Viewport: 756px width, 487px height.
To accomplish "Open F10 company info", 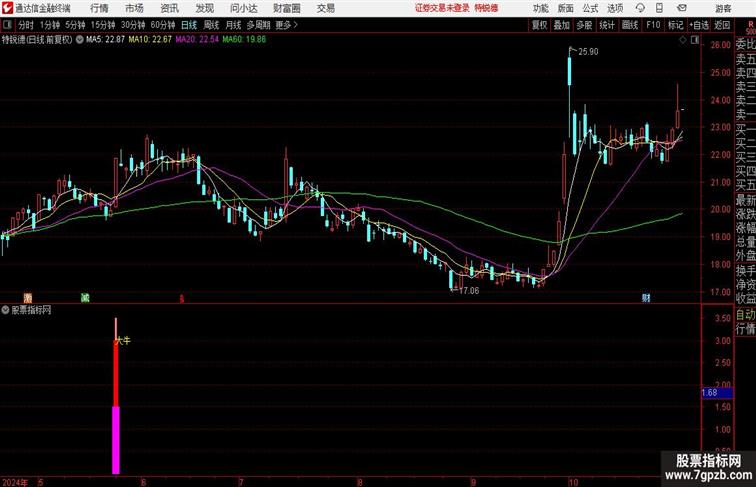I will pos(653,25).
